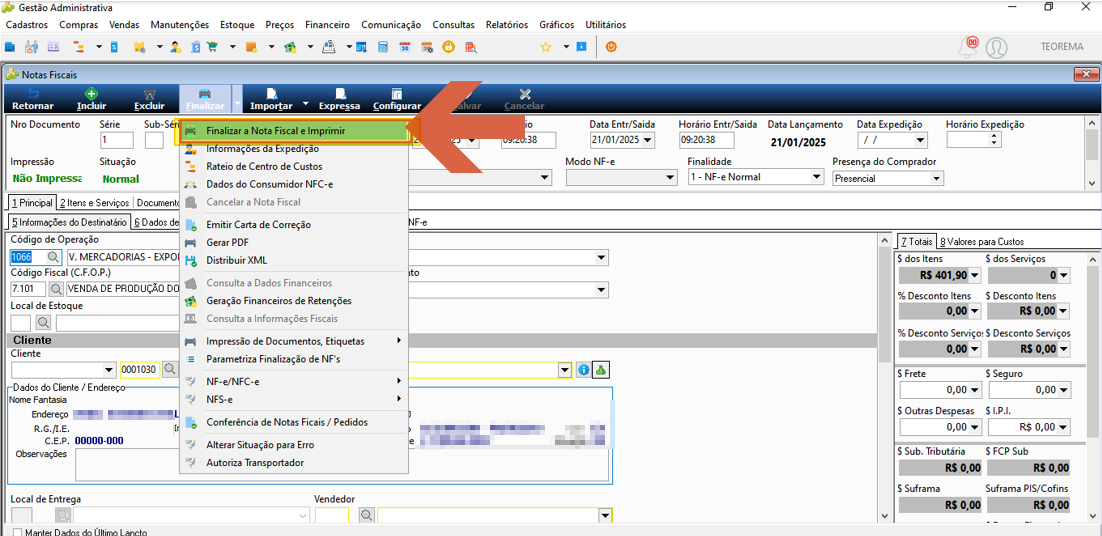Expand the Importar button dropdown arrow
The height and width of the screenshot is (536, 1102).
[306, 104]
